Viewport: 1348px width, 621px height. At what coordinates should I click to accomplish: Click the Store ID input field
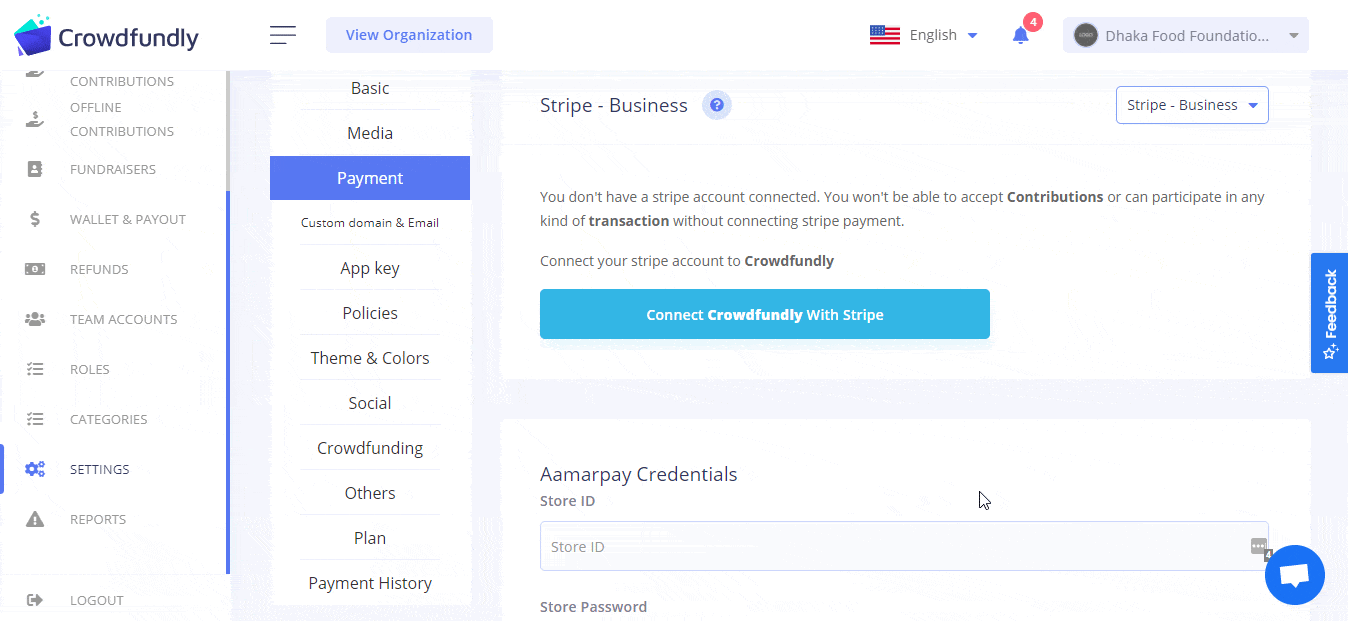click(904, 546)
